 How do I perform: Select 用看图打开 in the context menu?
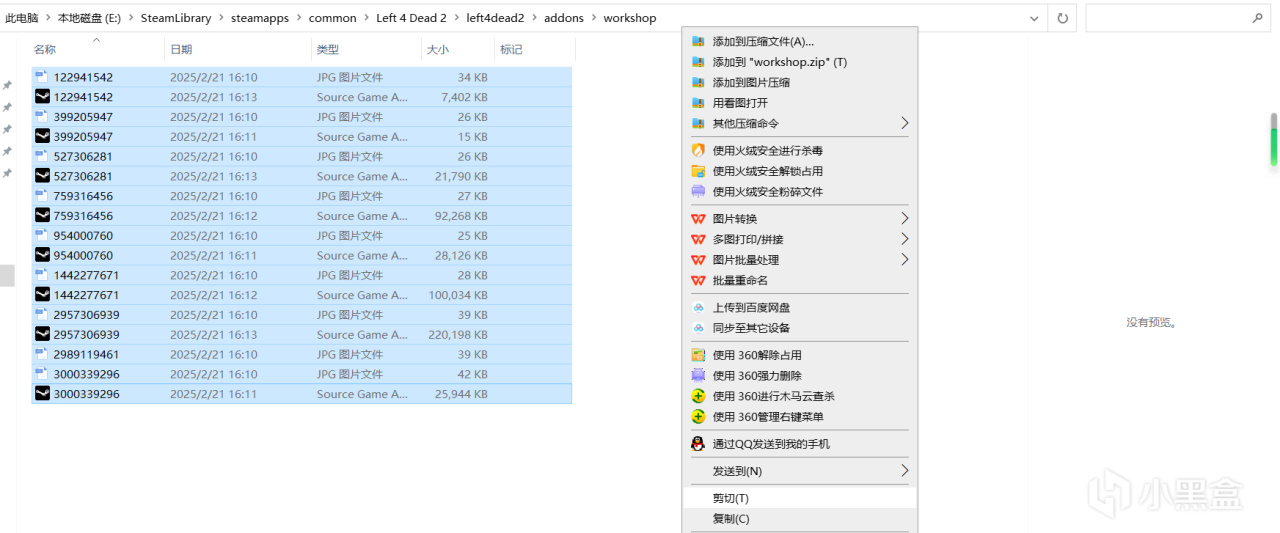(799, 103)
